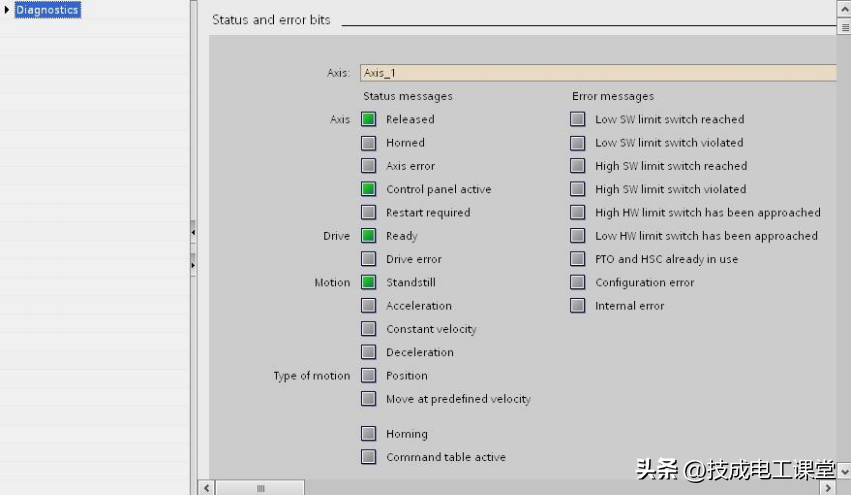
Task: Click the vertical scrollbar up arrow
Action: [x=844, y=8]
